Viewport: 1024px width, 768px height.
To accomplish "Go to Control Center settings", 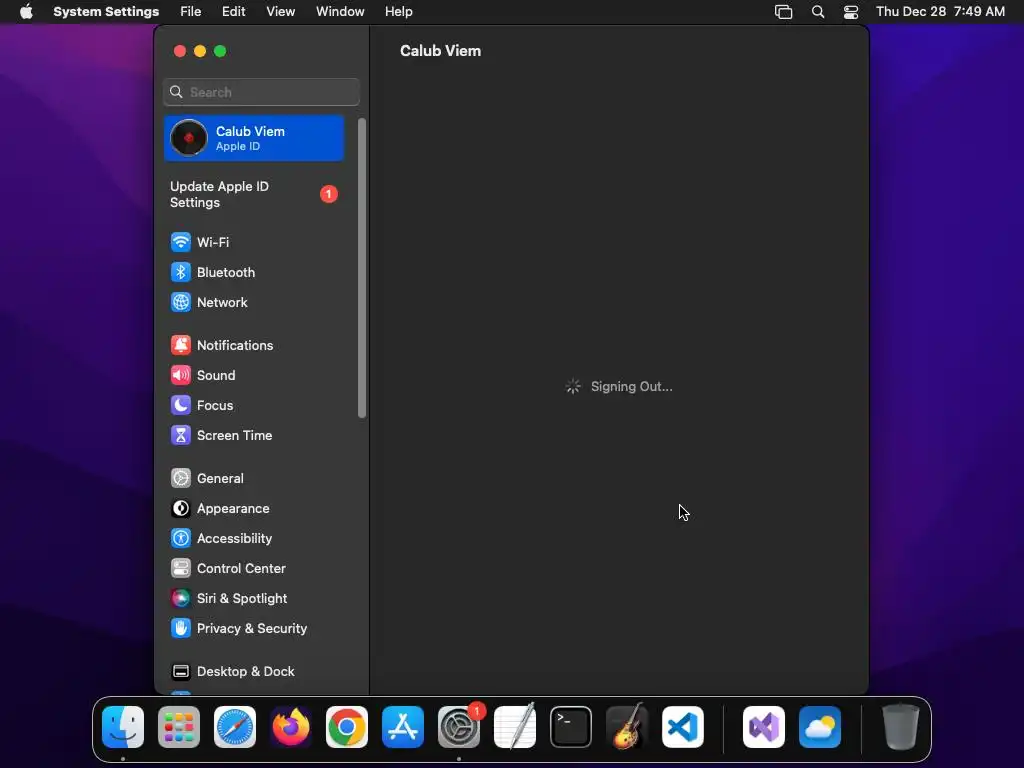I will [255, 569].
